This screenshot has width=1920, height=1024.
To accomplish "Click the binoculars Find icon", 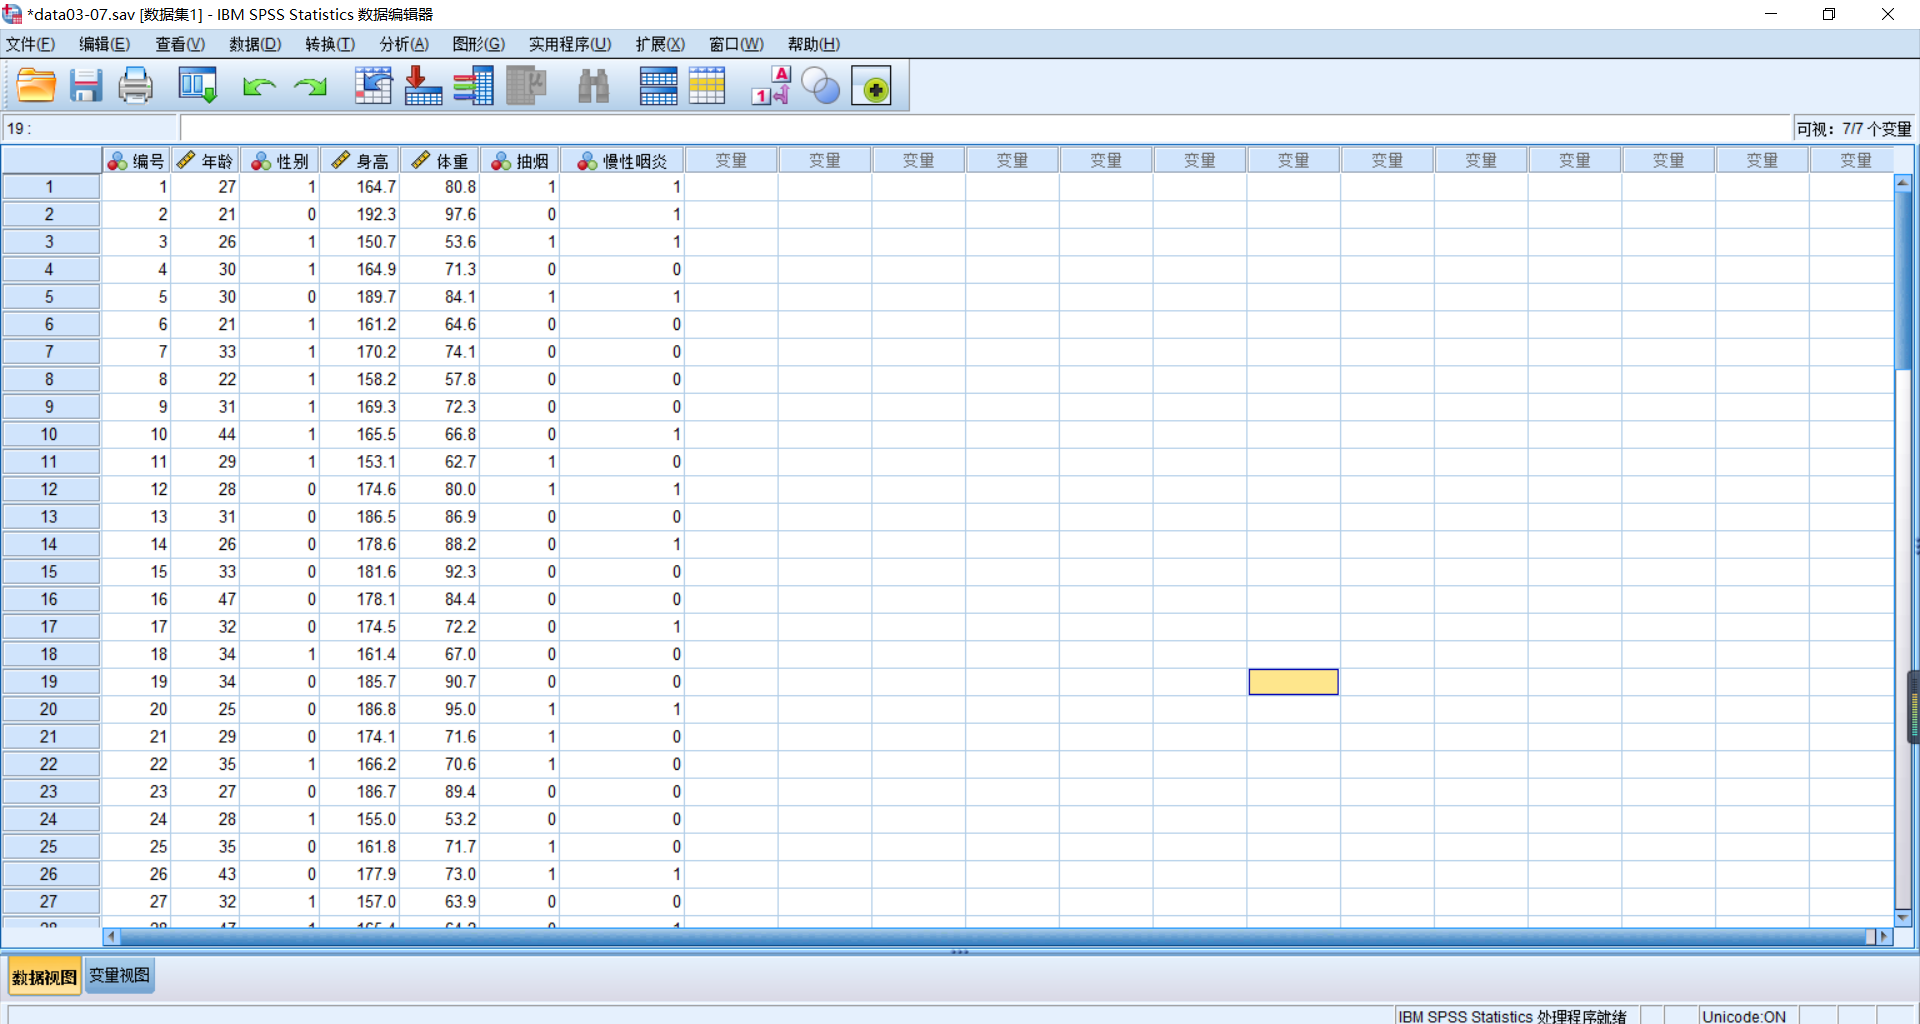I will point(594,86).
